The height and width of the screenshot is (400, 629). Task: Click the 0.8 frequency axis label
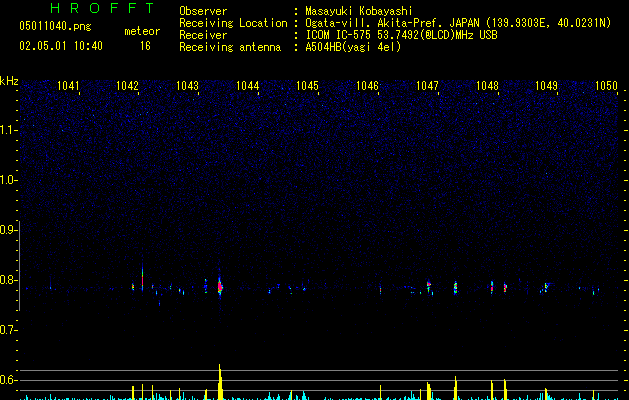coord(9,280)
